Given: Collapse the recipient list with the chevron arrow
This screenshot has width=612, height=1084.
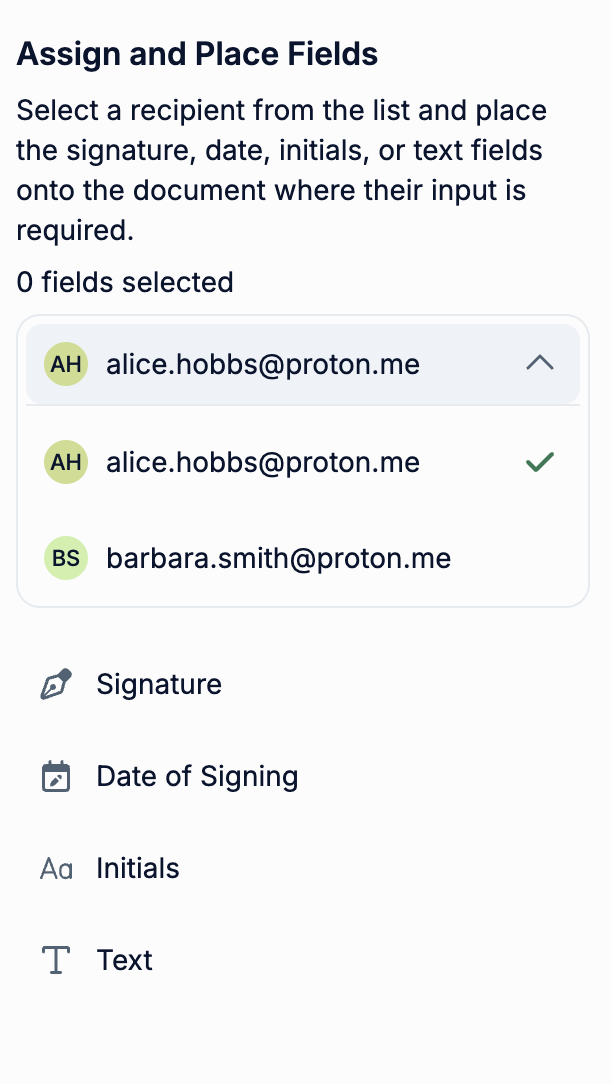Looking at the screenshot, I should 540,364.
